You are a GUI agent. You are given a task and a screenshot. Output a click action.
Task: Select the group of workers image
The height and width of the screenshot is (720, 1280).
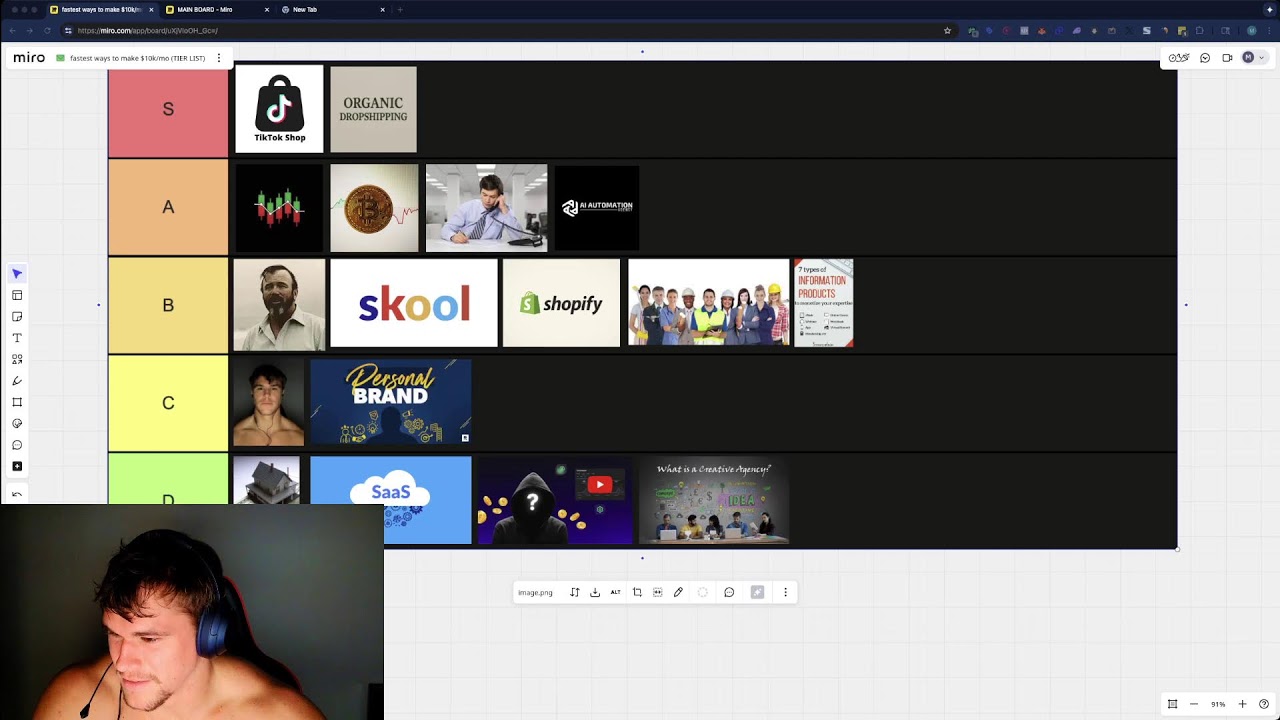709,304
